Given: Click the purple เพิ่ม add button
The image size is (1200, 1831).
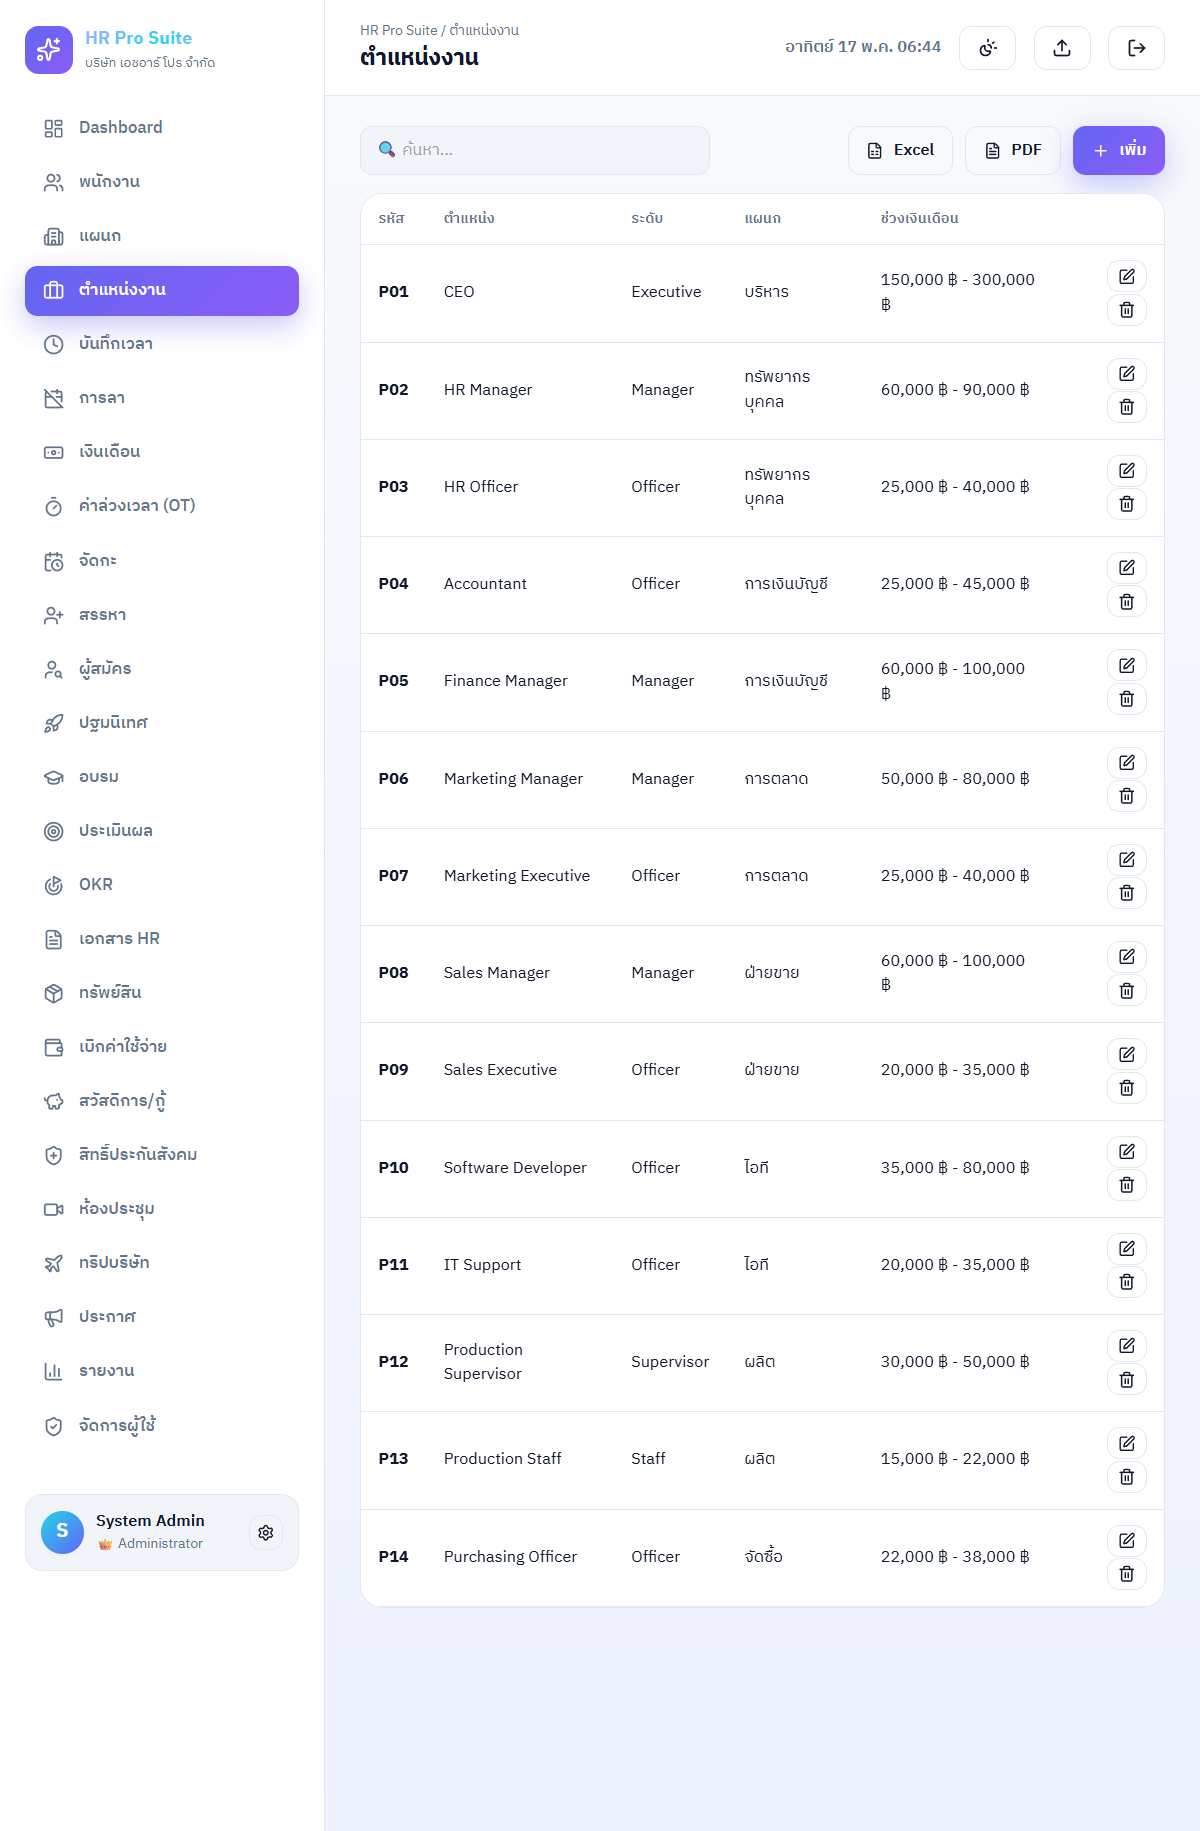Looking at the screenshot, I should pyautogui.click(x=1119, y=150).
